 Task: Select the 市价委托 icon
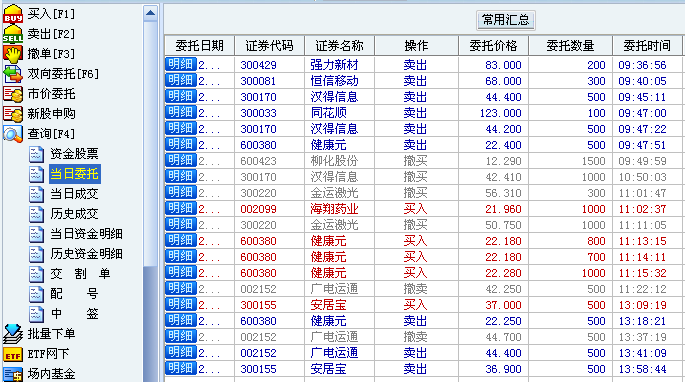pos(13,94)
